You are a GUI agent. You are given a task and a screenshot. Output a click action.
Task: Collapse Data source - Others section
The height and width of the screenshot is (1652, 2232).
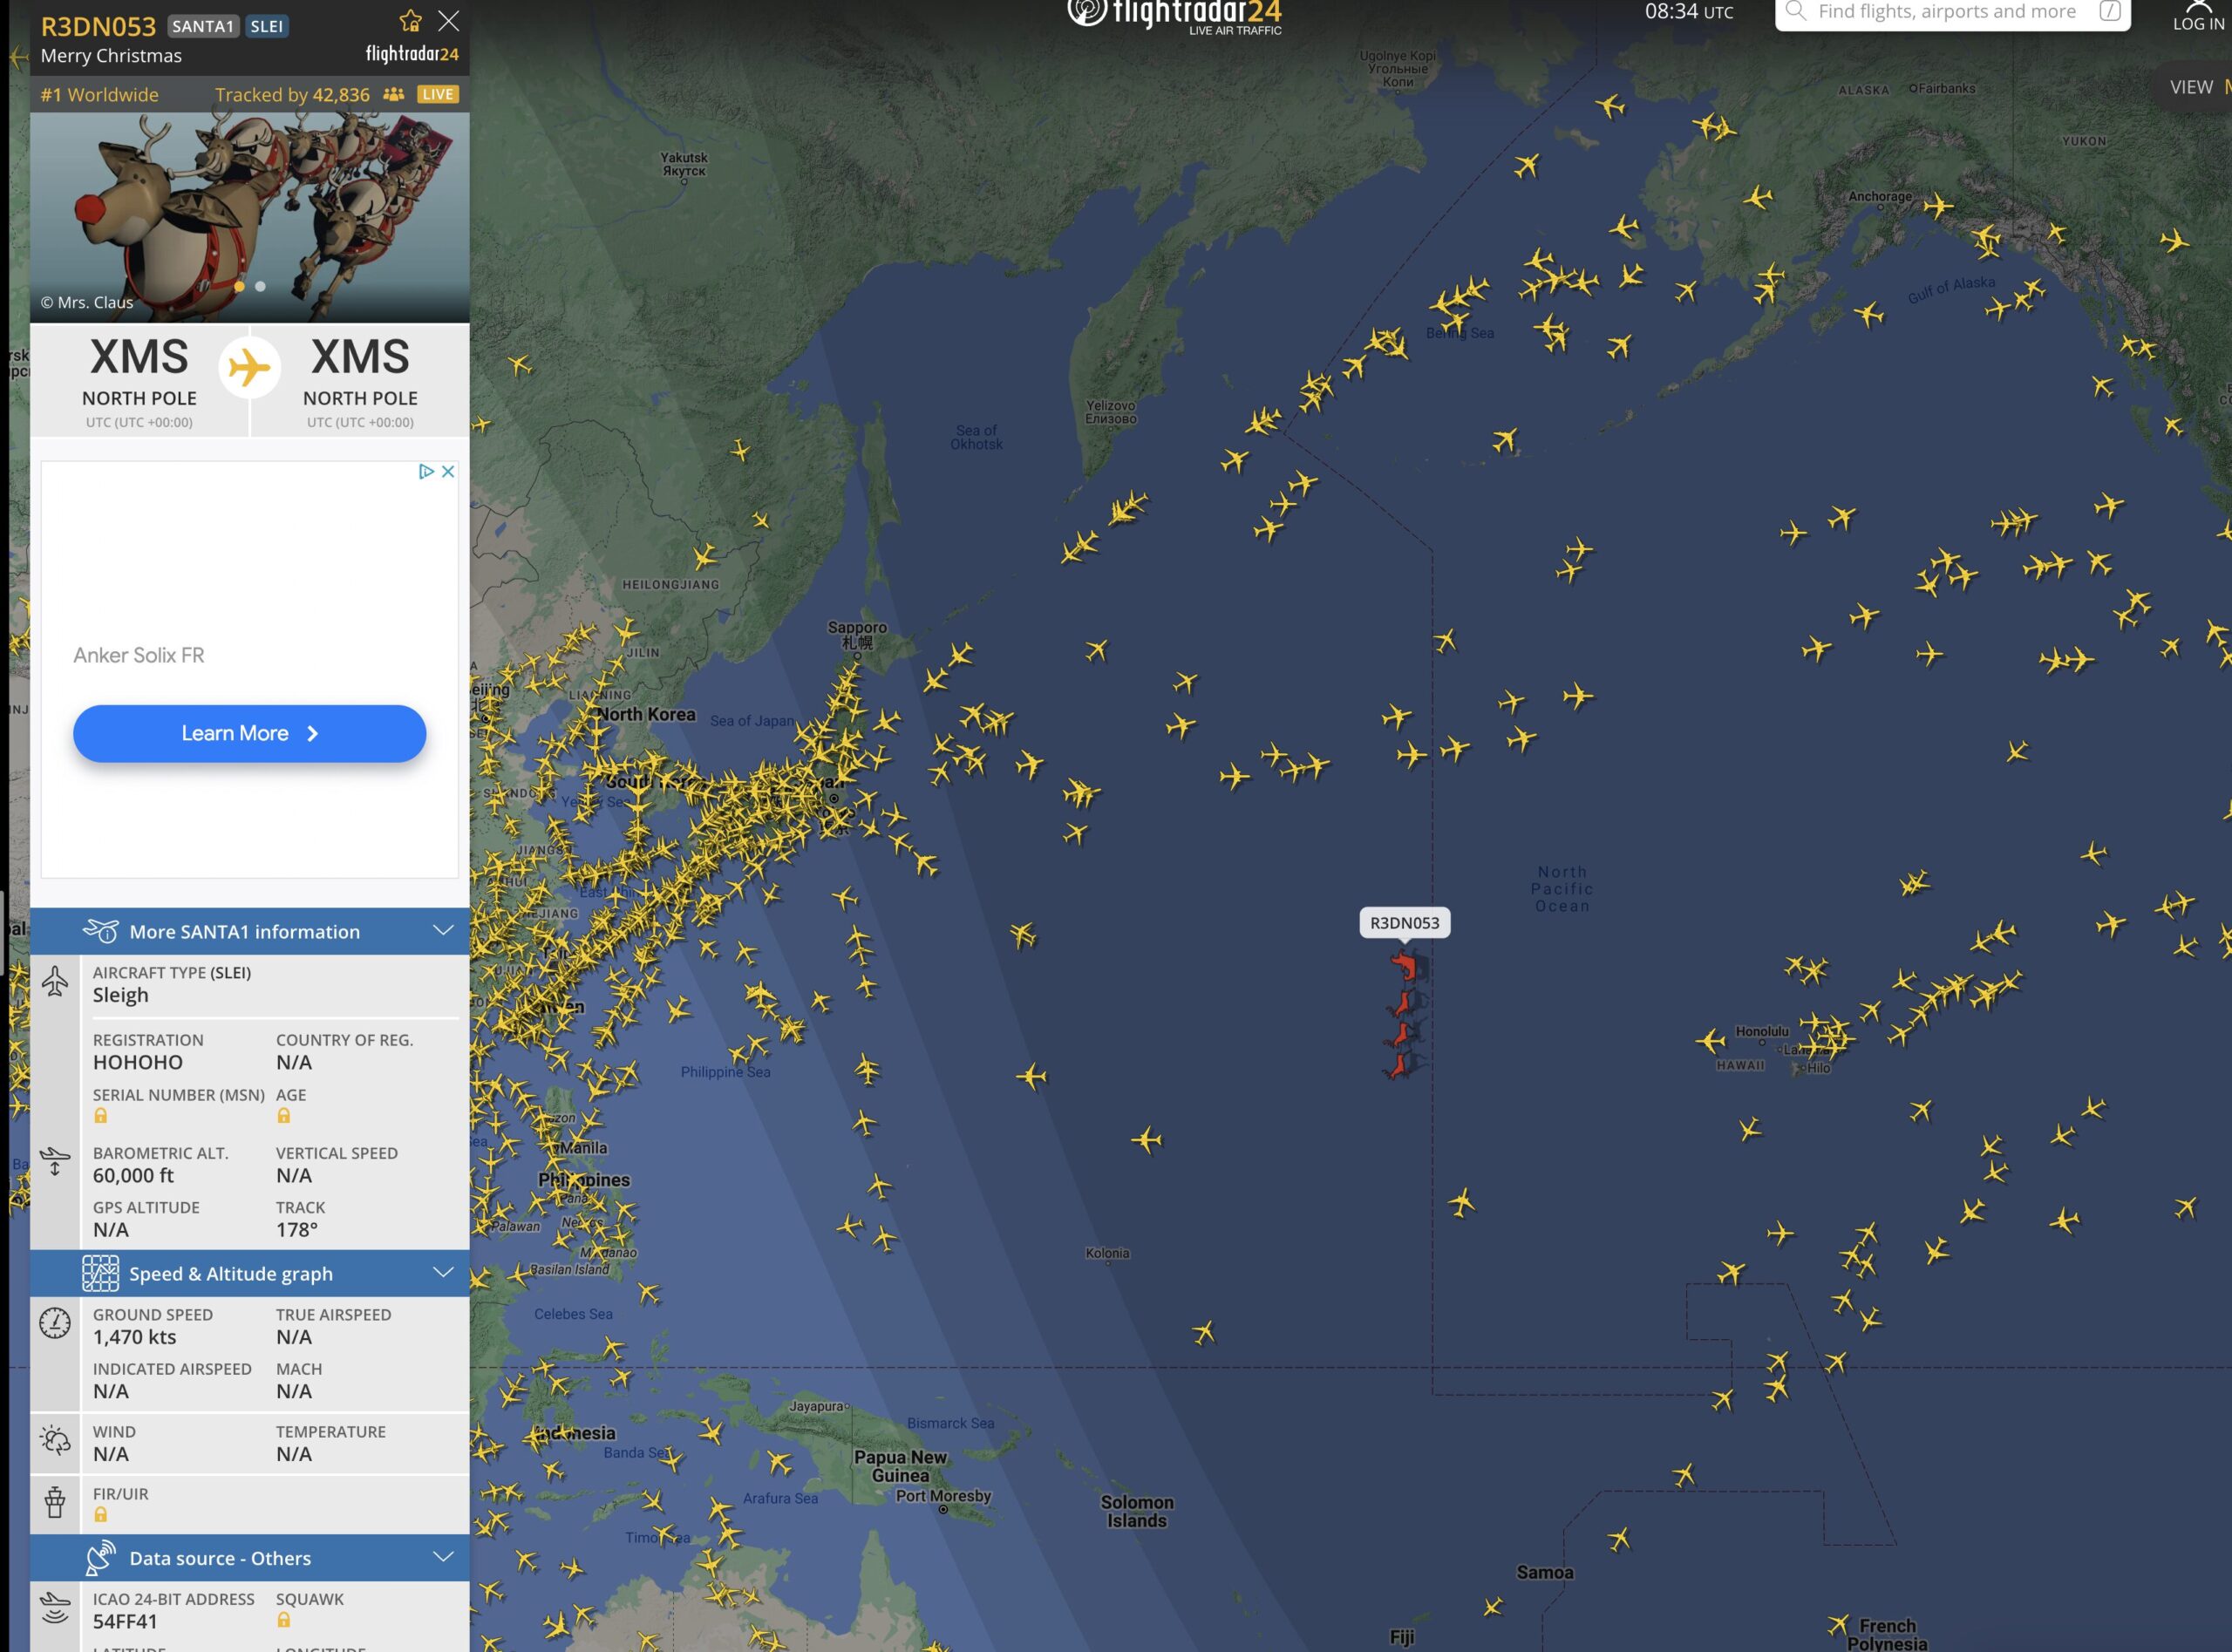[443, 1558]
